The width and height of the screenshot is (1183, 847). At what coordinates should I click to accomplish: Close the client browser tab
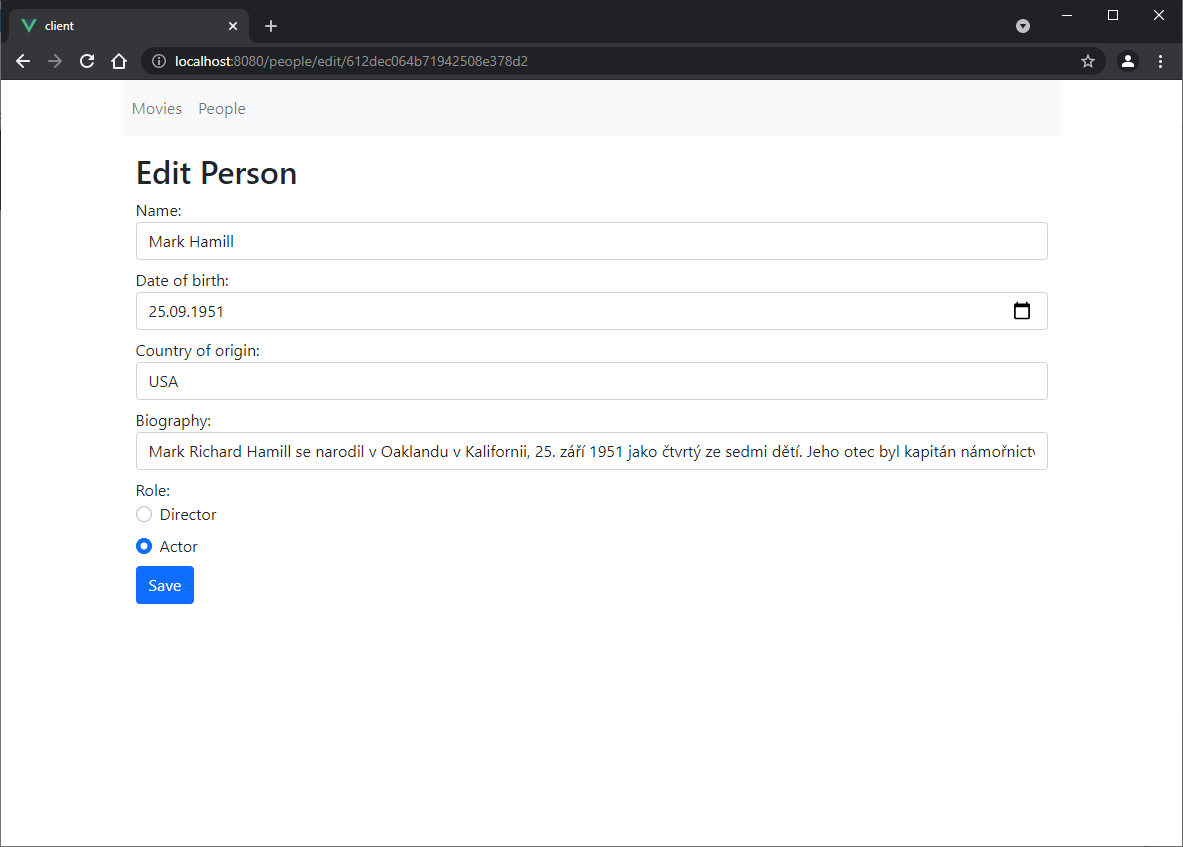tap(233, 26)
